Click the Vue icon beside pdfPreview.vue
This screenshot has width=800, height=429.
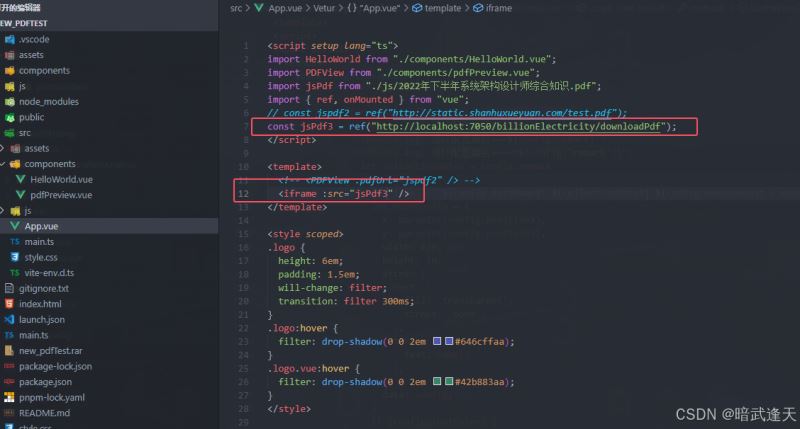coord(20,195)
